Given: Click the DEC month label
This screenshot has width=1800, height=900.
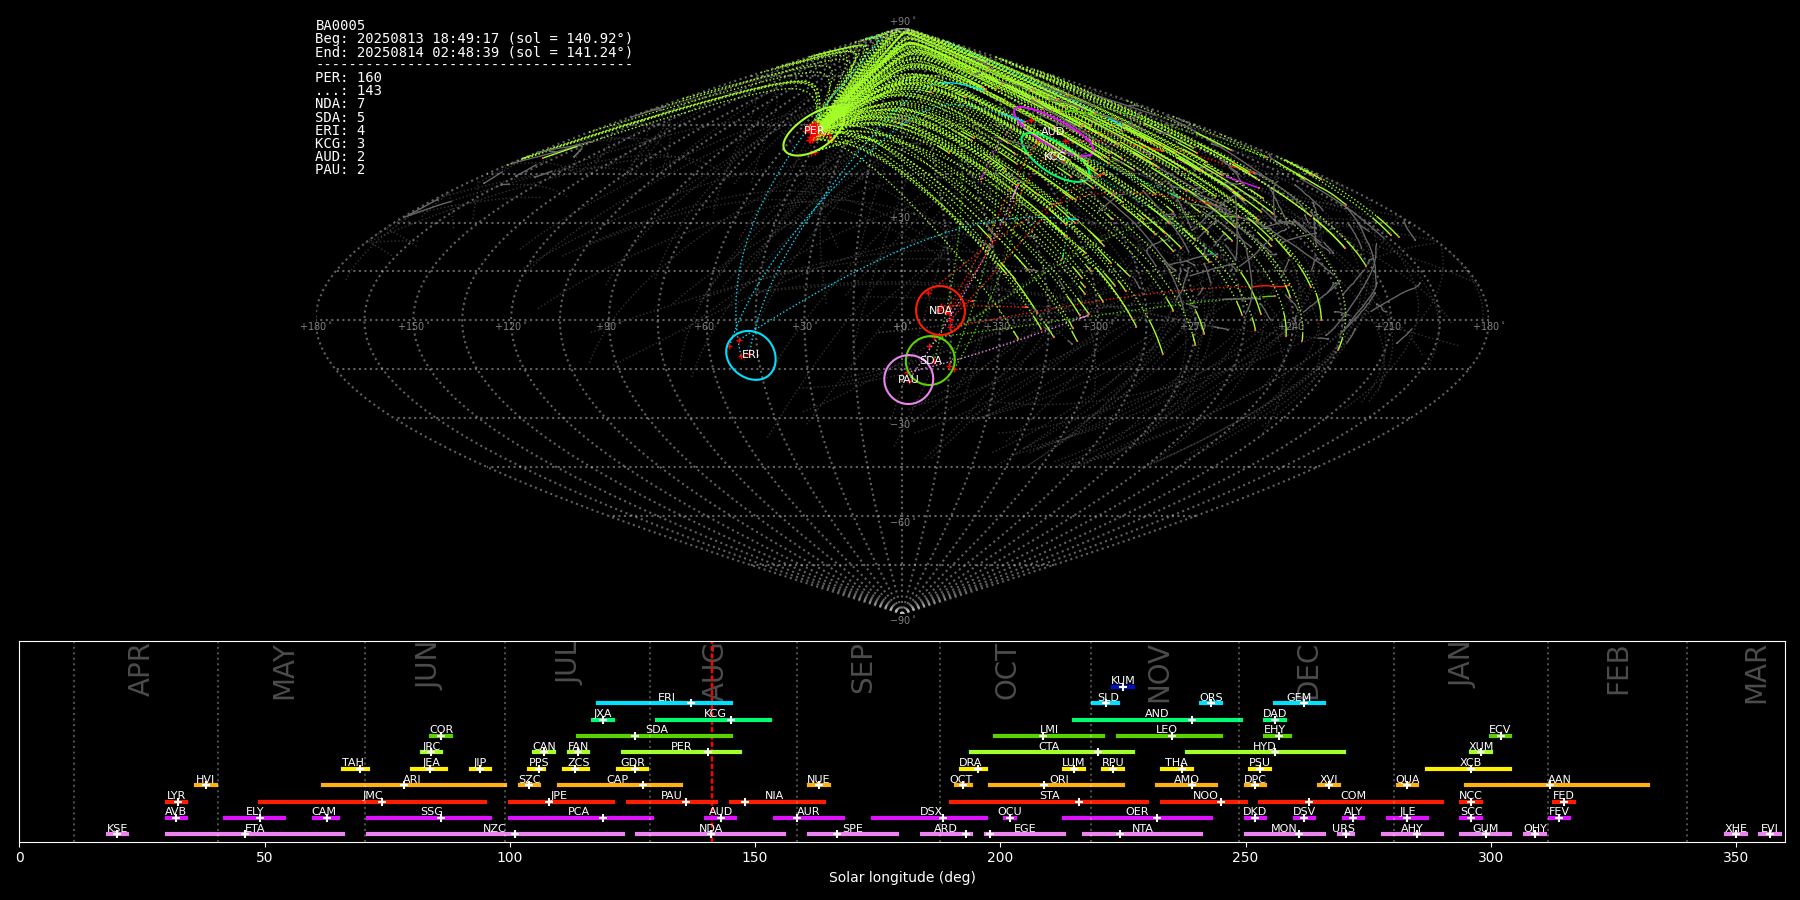Looking at the screenshot, I should [1308, 672].
